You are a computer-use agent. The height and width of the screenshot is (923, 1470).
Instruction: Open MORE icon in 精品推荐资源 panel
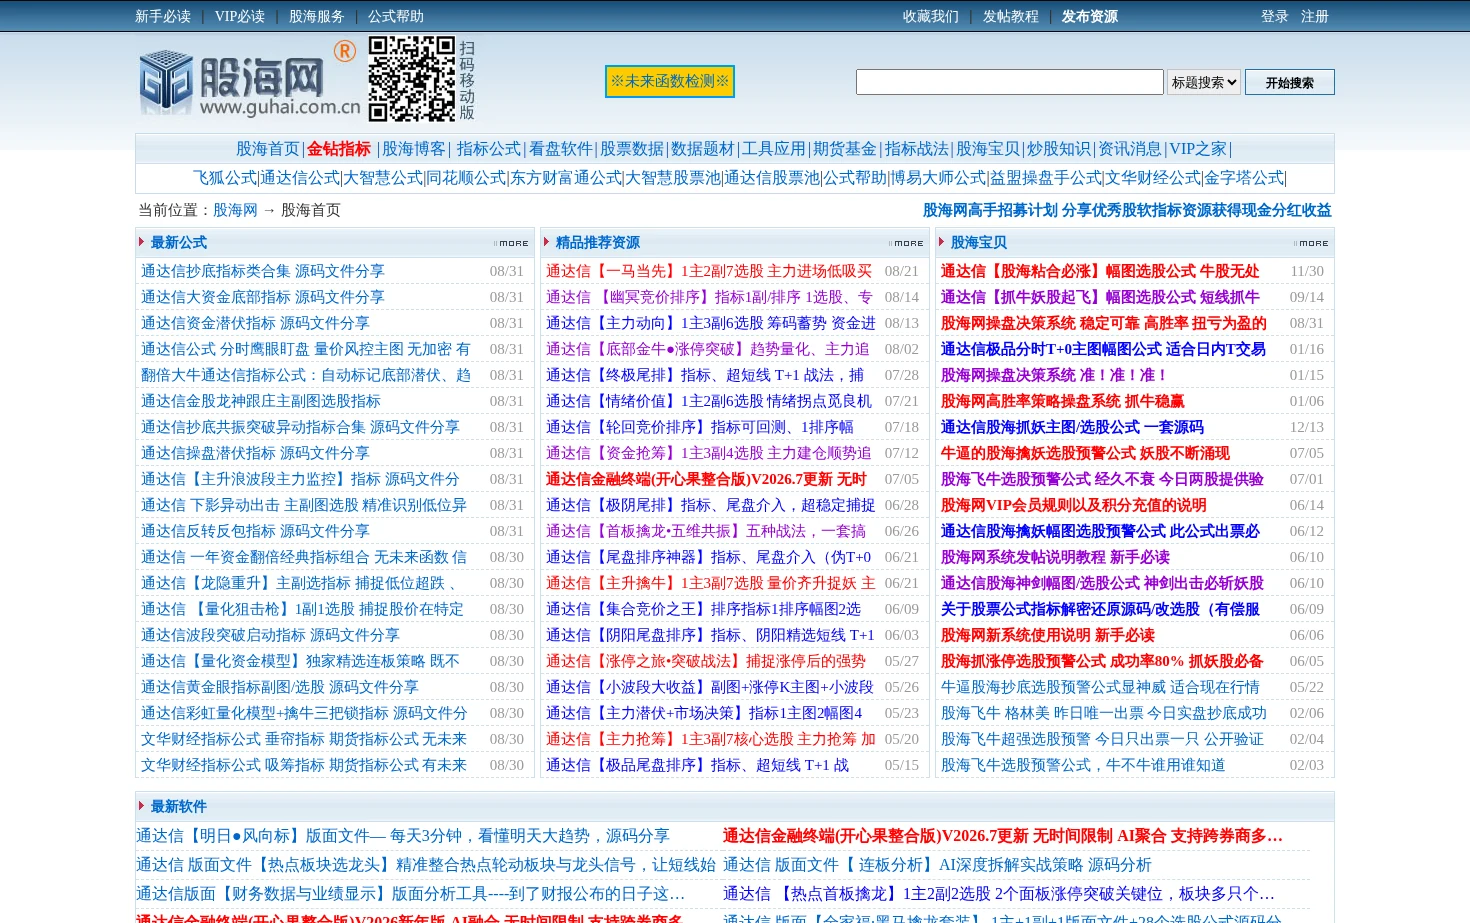(x=906, y=243)
